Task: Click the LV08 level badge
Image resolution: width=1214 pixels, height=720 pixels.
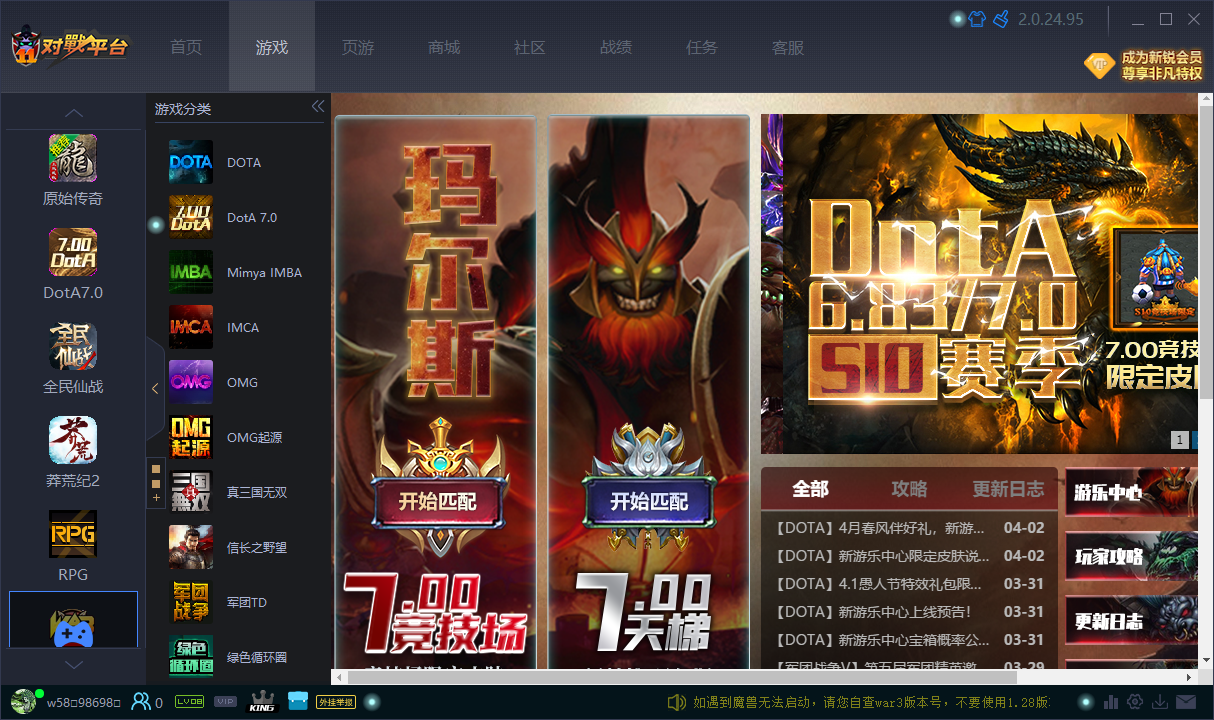Action: point(190,702)
